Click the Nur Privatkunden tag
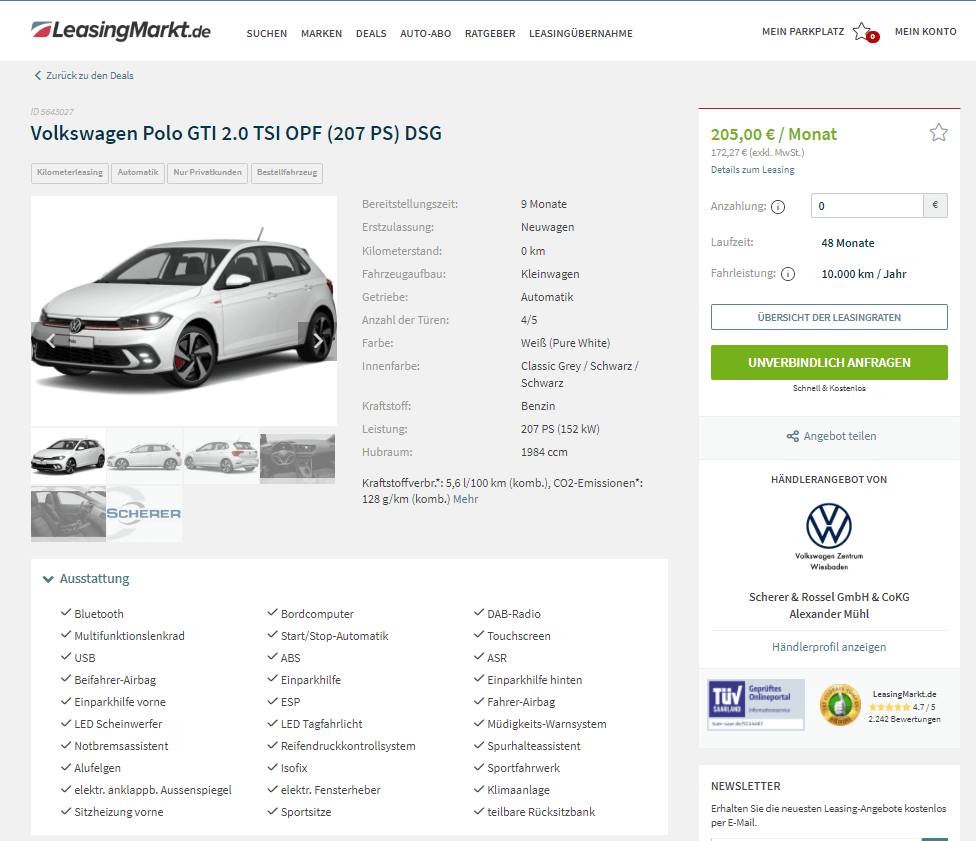The width and height of the screenshot is (976, 841). click(x=207, y=172)
